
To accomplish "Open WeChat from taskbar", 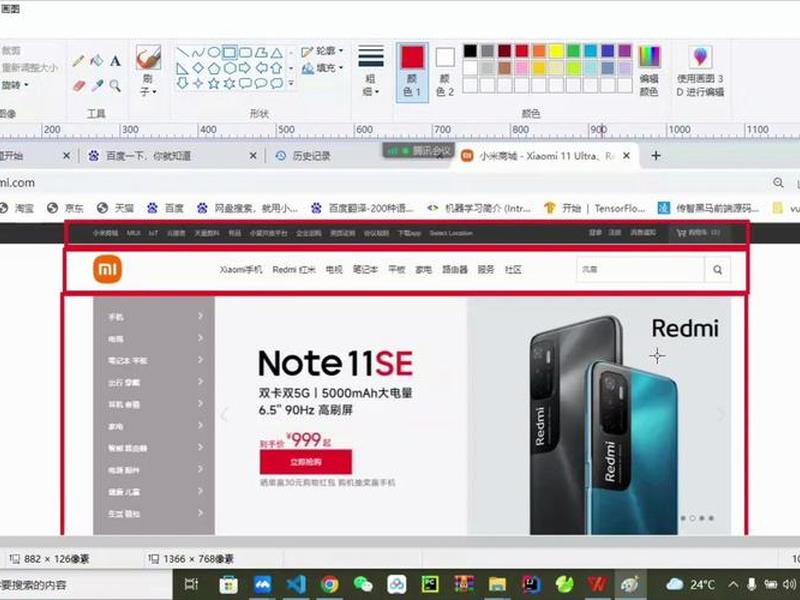I will 363,584.
